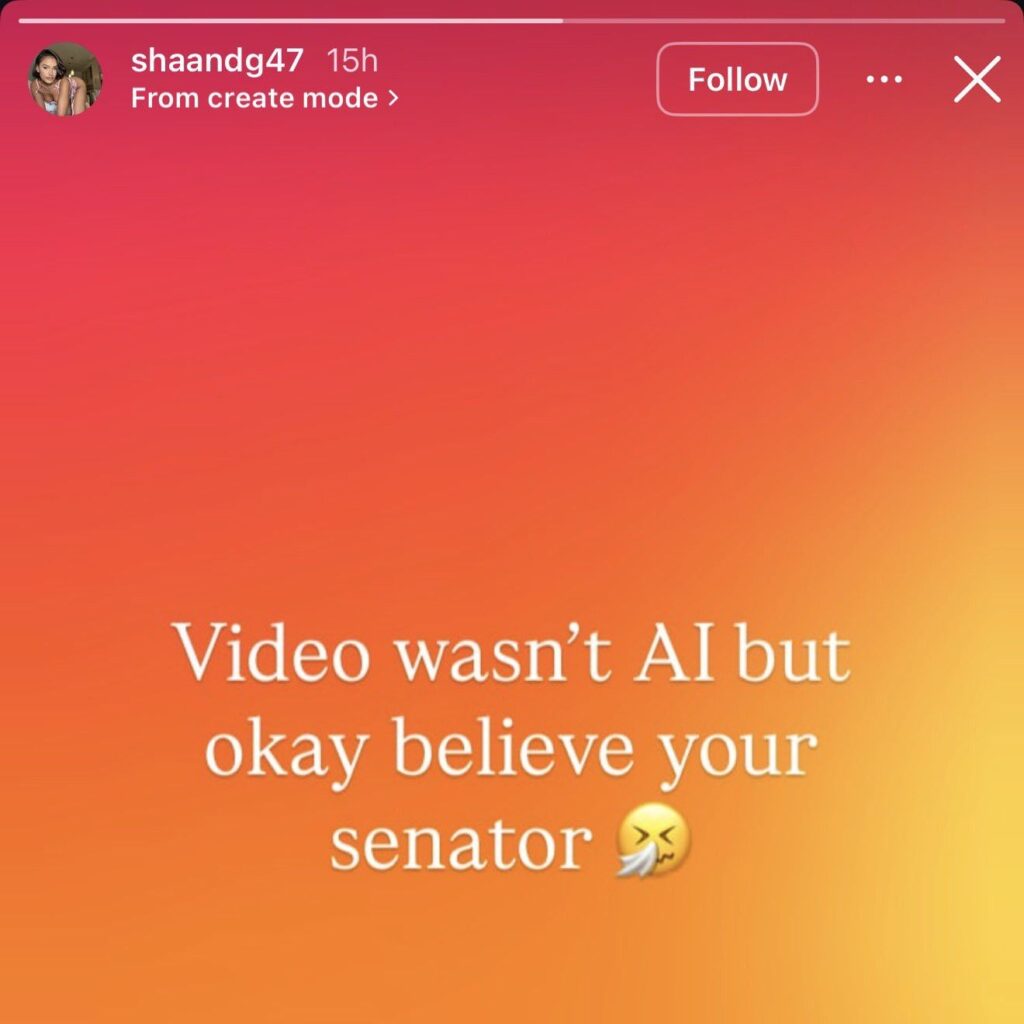The image size is (1024, 1024).
Task: Click the word senator in the story
Action: coord(461,844)
